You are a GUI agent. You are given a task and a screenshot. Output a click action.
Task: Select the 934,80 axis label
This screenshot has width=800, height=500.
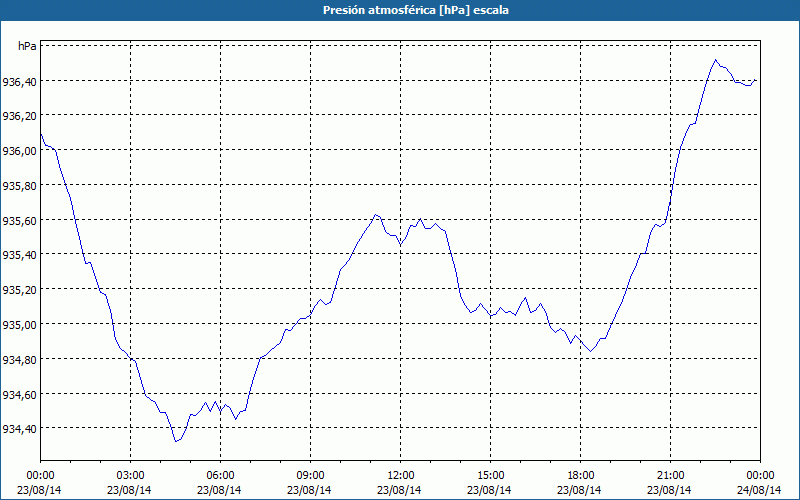[19, 360]
